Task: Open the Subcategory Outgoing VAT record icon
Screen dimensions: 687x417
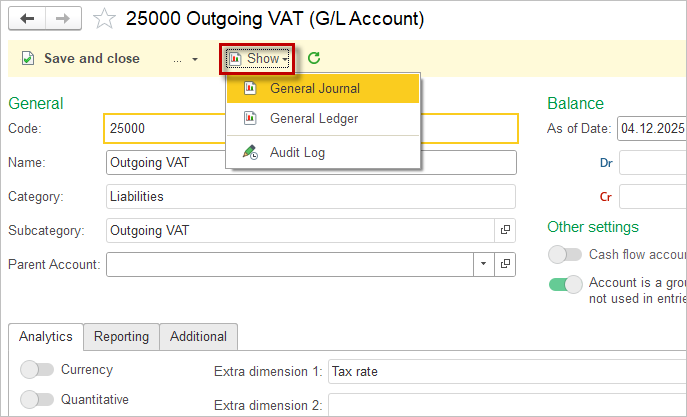Action: click(505, 230)
